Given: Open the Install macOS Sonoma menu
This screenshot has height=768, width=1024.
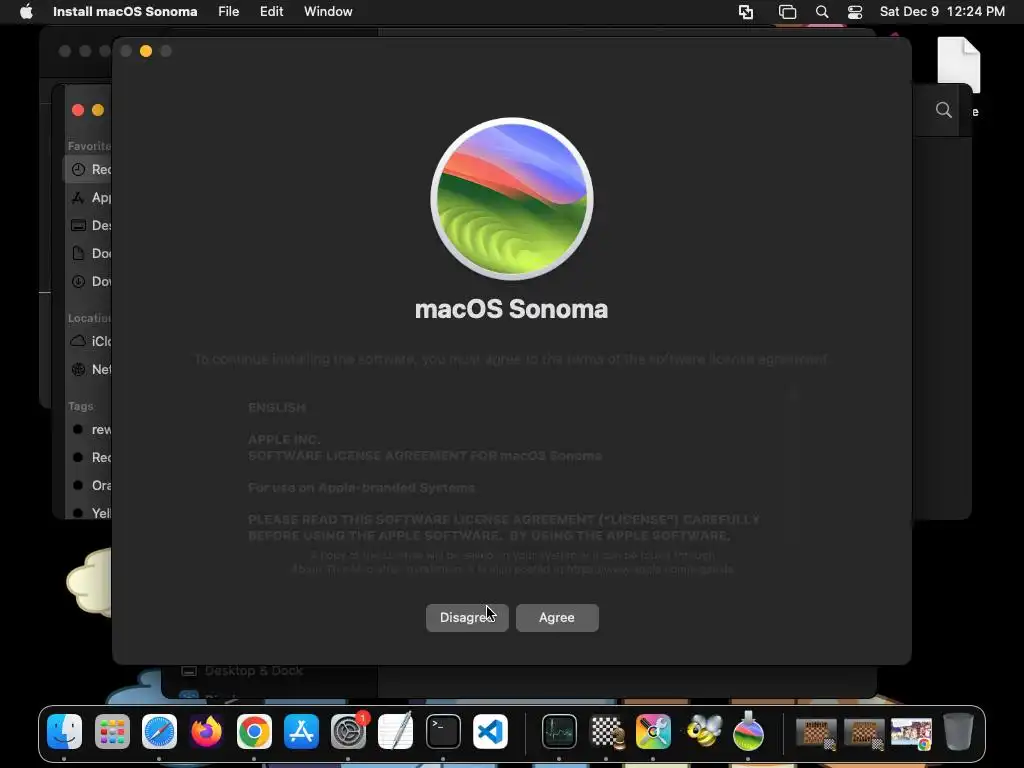Looking at the screenshot, I should point(125,12).
